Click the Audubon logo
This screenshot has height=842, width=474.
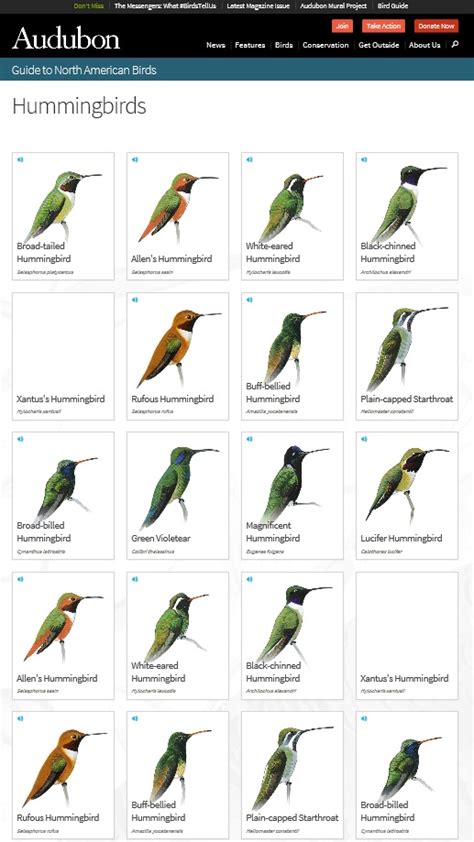pos(66,39)
